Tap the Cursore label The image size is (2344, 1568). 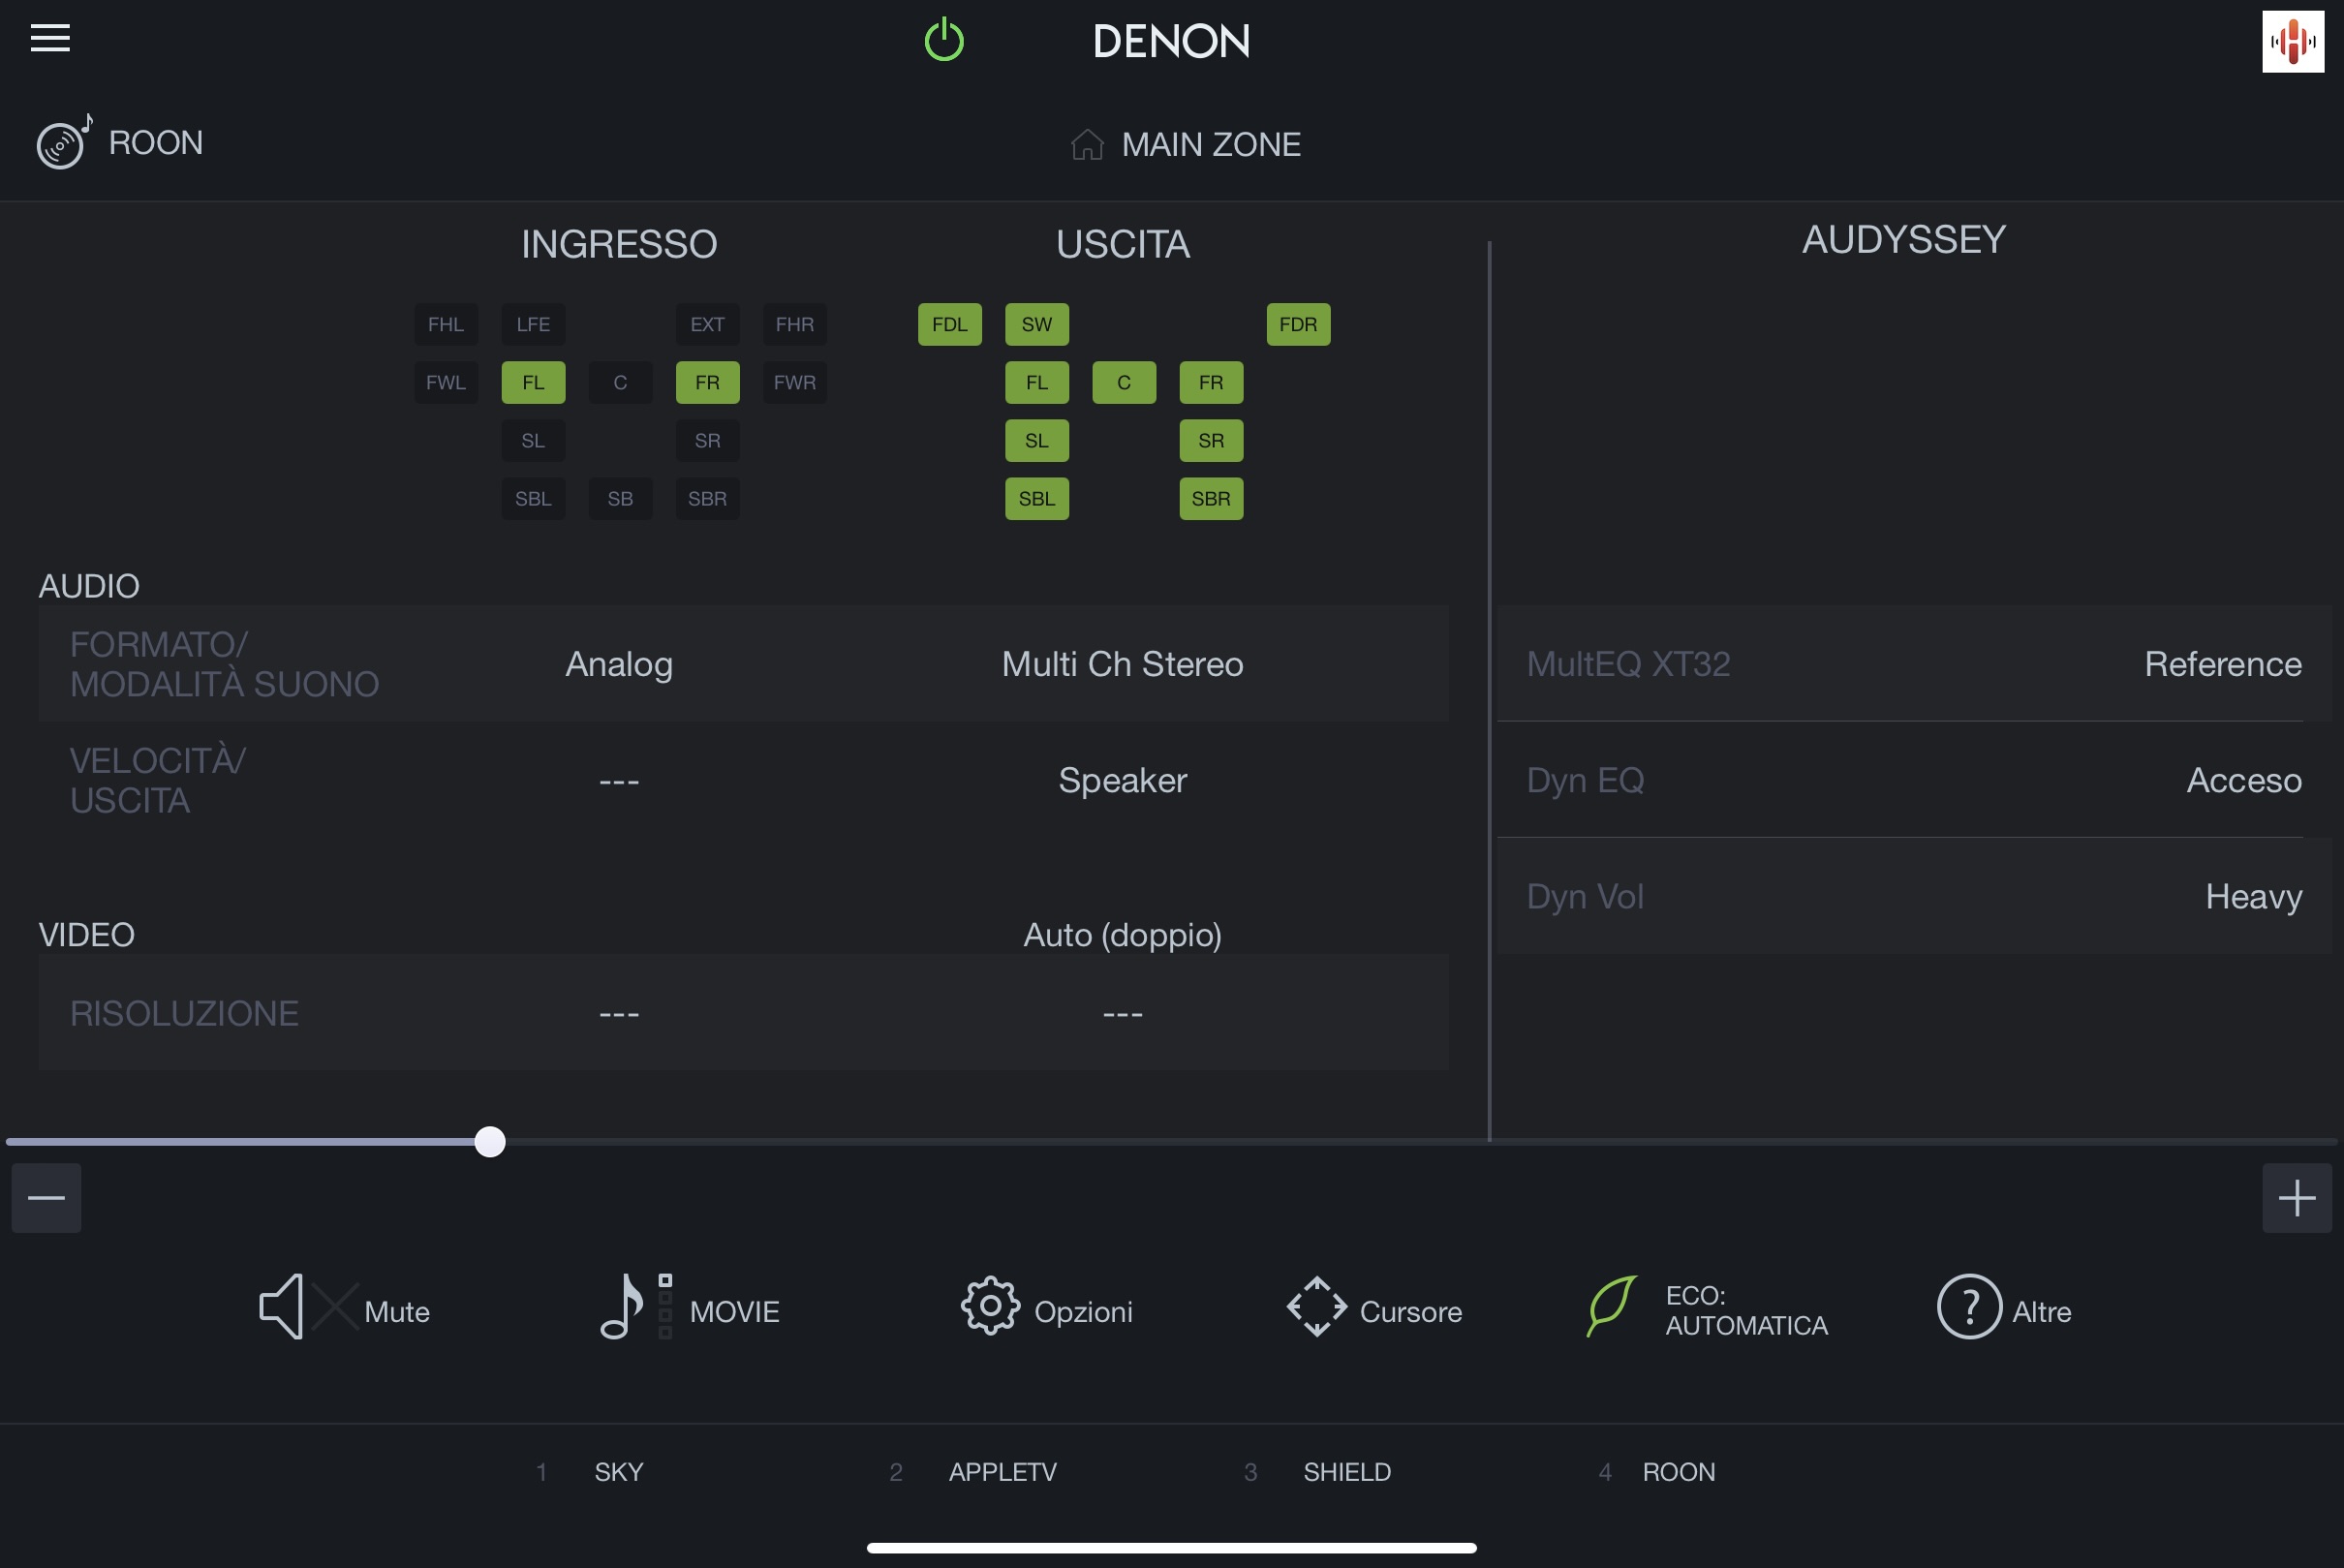pyautogui.click(x=1411, y=1312)
